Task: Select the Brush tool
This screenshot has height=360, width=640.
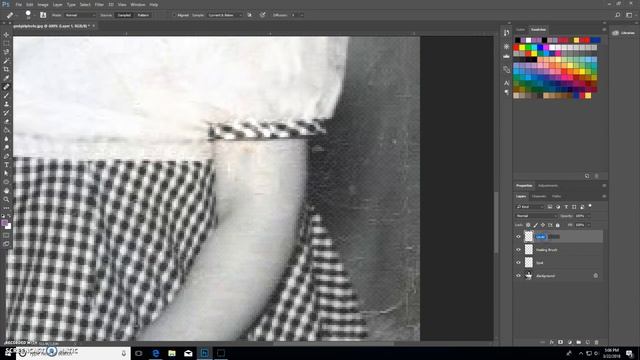Action: click(x=6, y=96)
